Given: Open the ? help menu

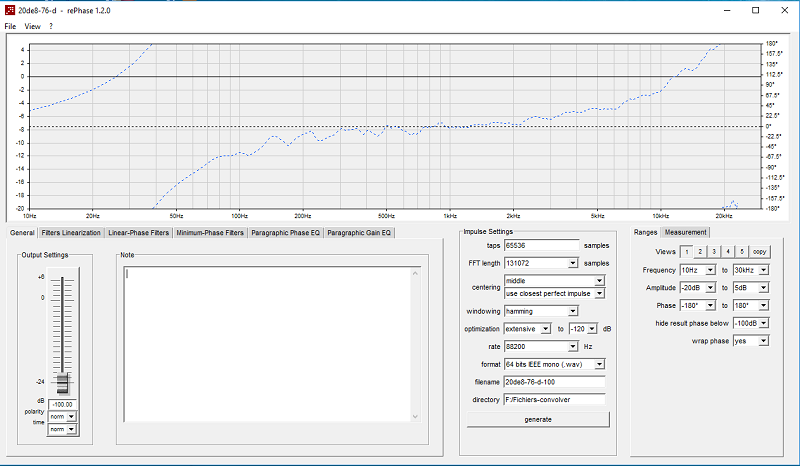Looking at the screenshot, I should (51, 27).
